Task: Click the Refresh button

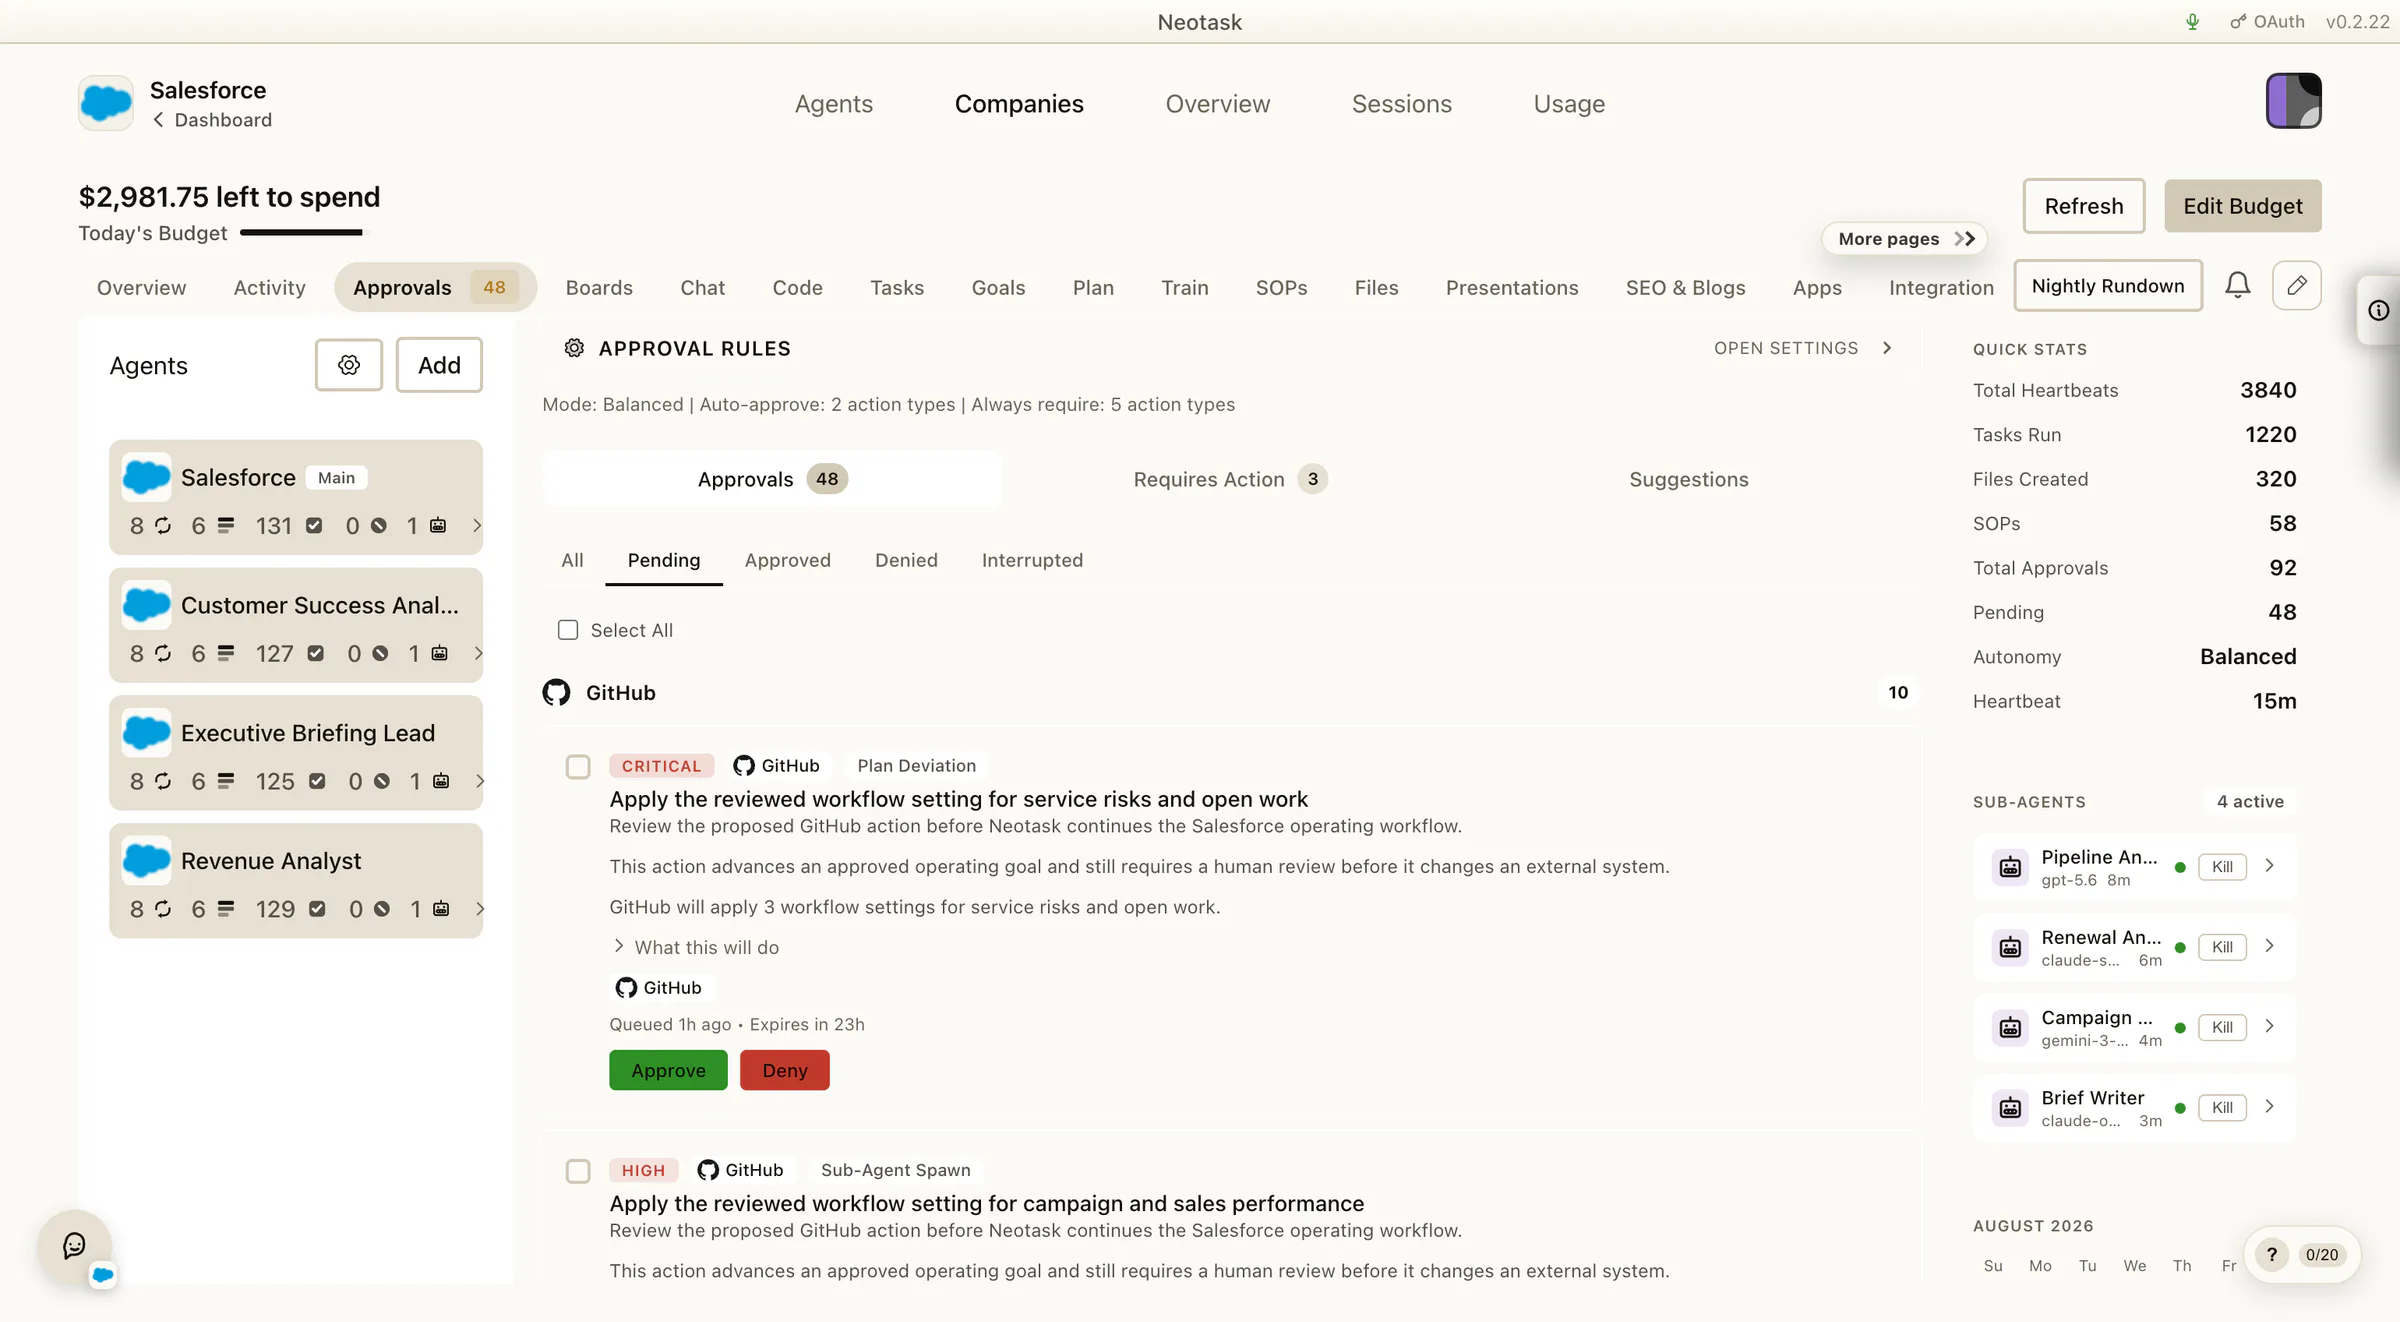Action: [2084, 206]
